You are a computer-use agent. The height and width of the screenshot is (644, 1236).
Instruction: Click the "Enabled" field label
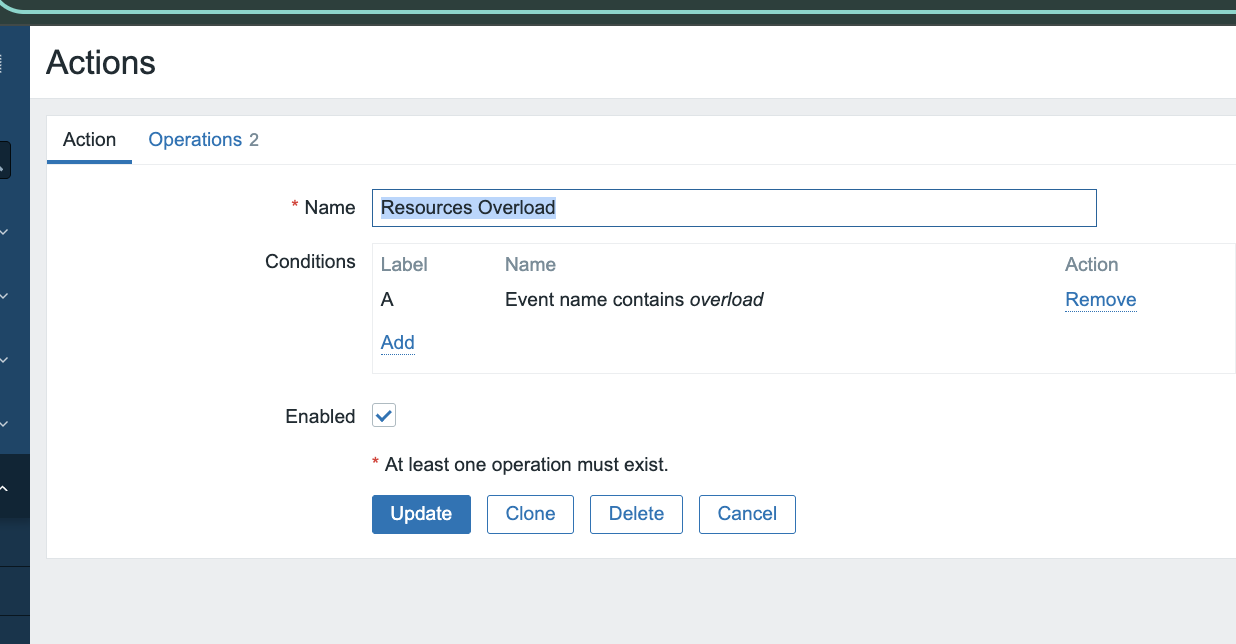point(320,417)
